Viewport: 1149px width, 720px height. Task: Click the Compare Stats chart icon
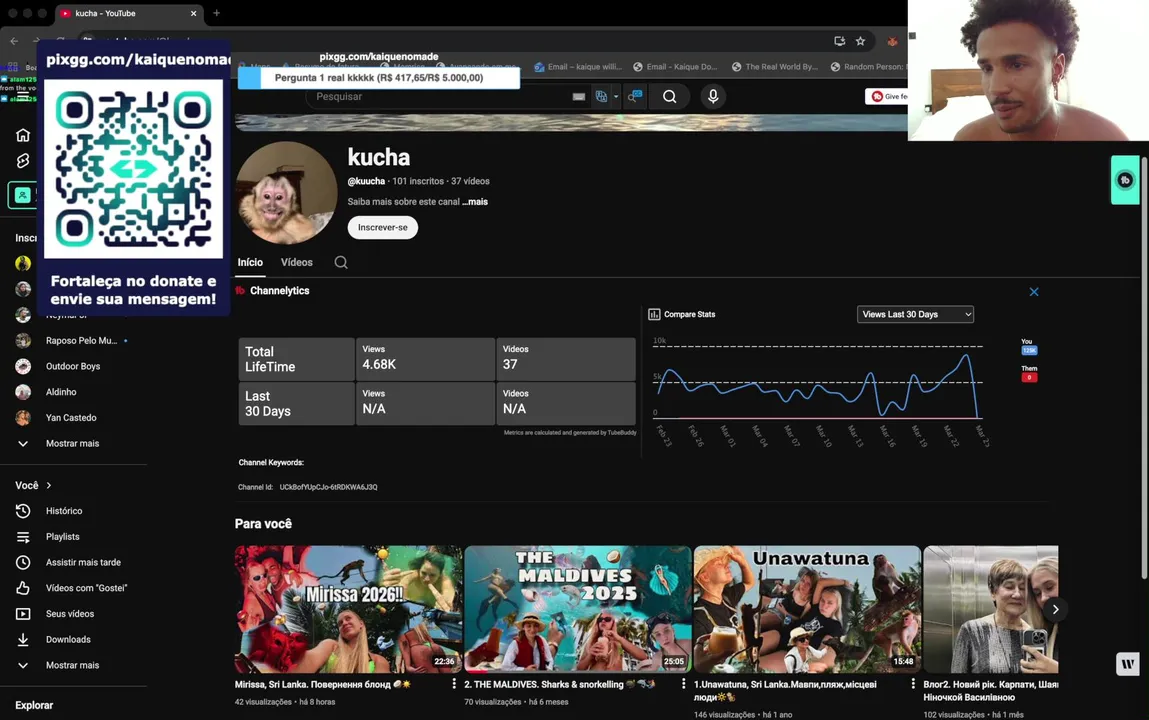tap(654, 314)
